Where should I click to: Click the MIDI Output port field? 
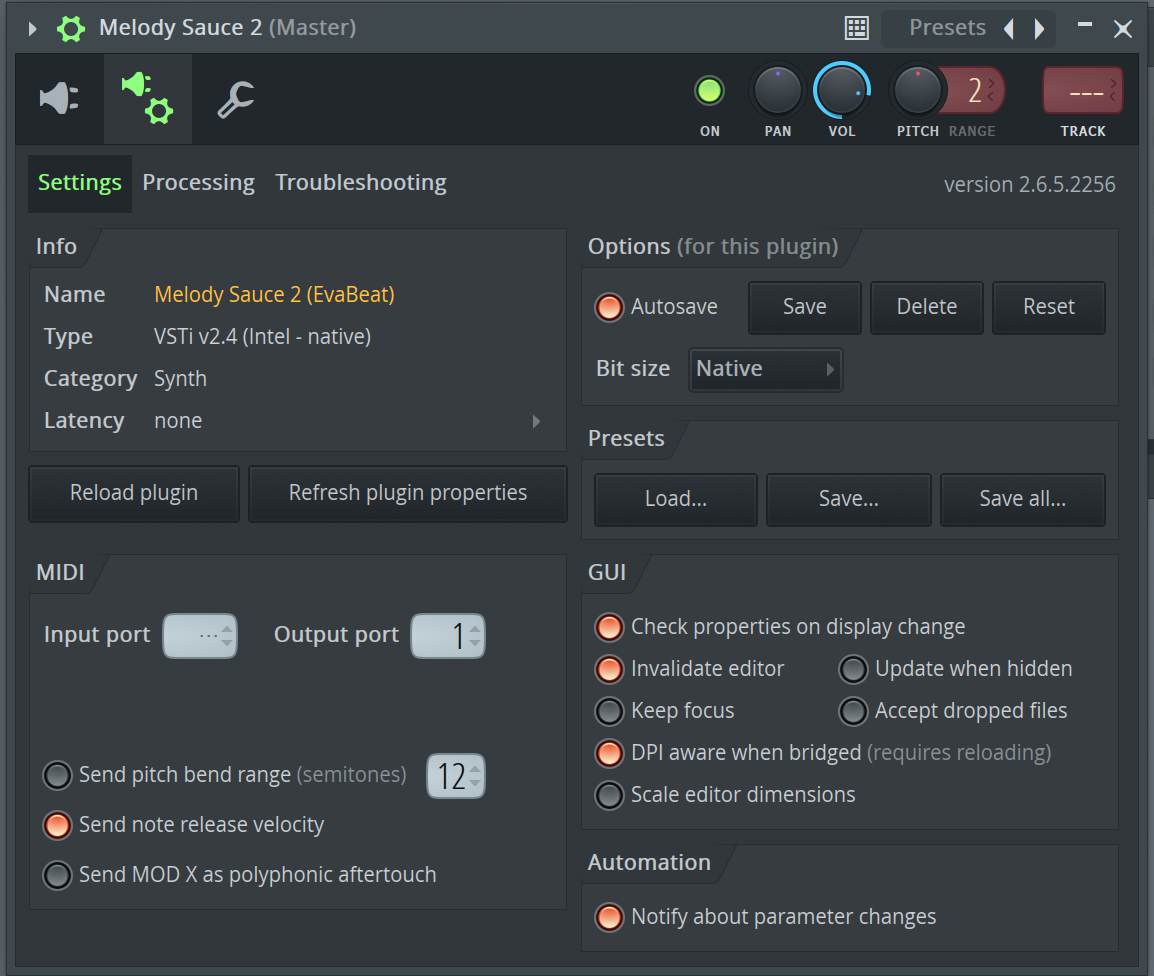tap(447, 635)
